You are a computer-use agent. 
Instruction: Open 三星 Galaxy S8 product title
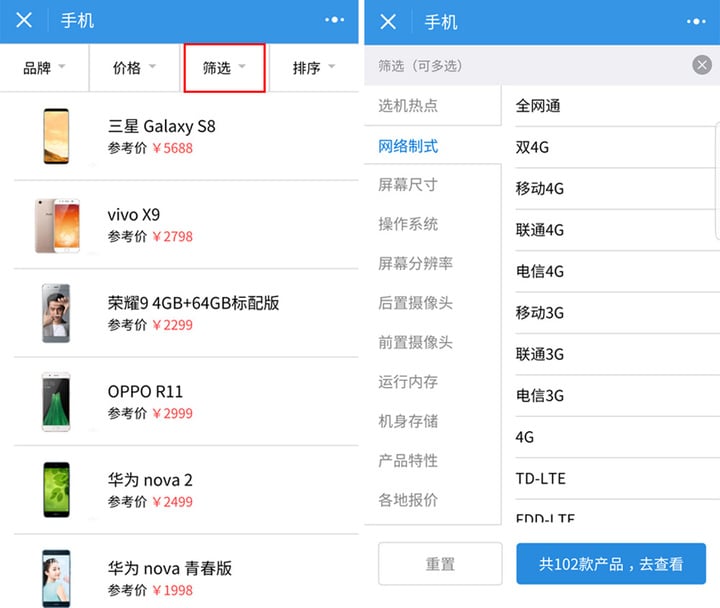[162, 126]
